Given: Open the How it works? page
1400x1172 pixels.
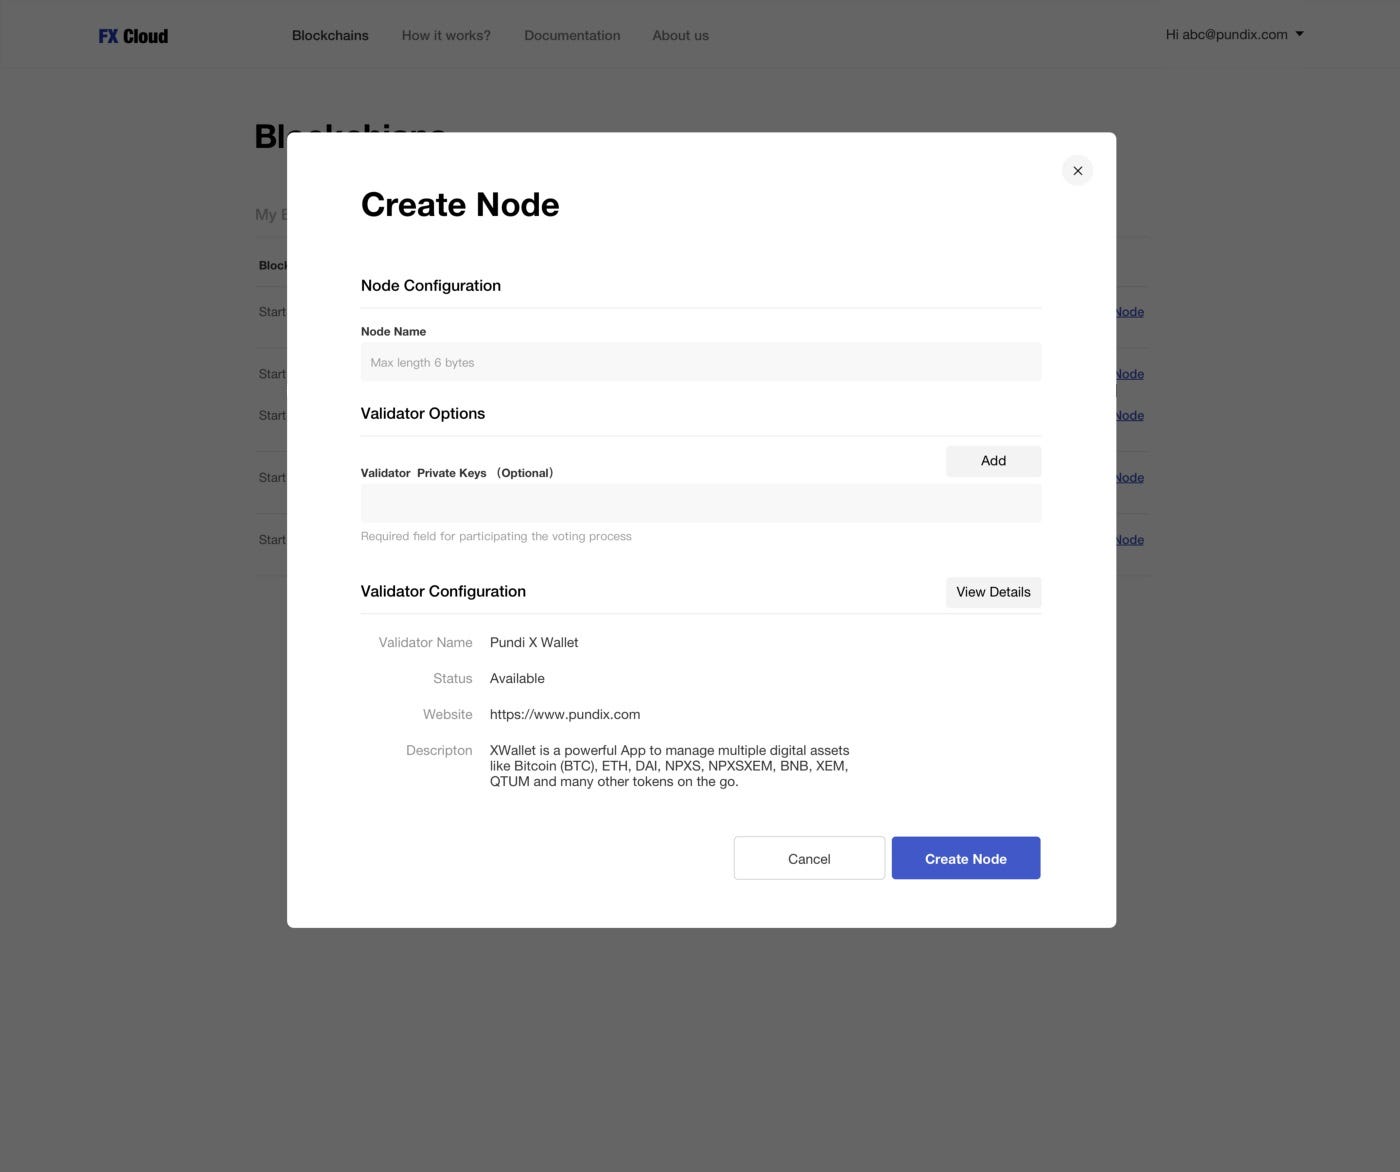Looking at the screenshot, I should click(446, 35).
